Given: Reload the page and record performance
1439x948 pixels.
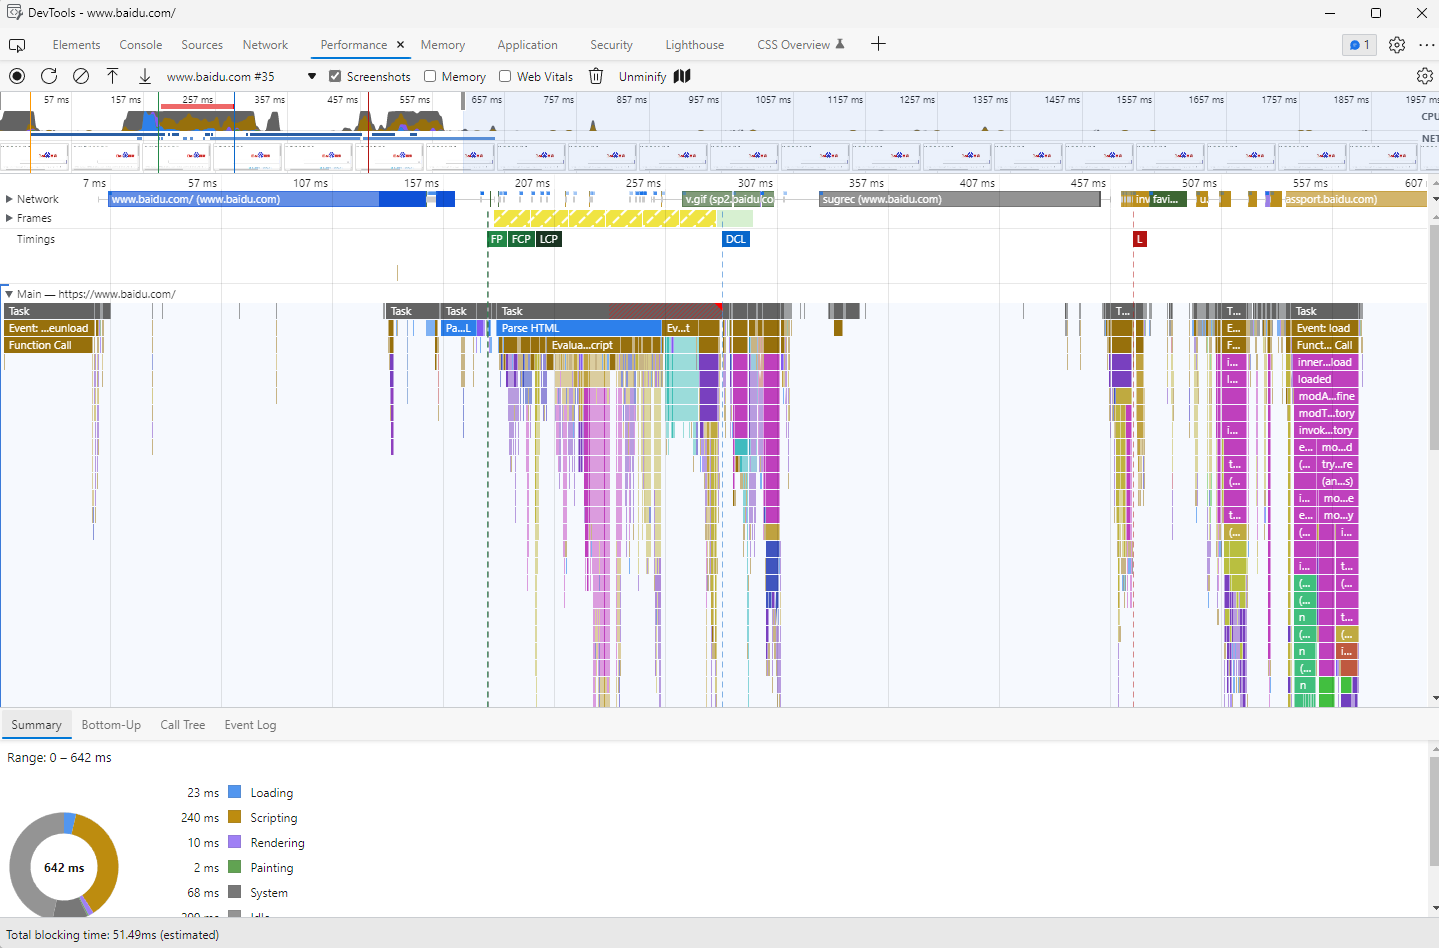Looking at the screenshot, I should click(x=48, y=76).
